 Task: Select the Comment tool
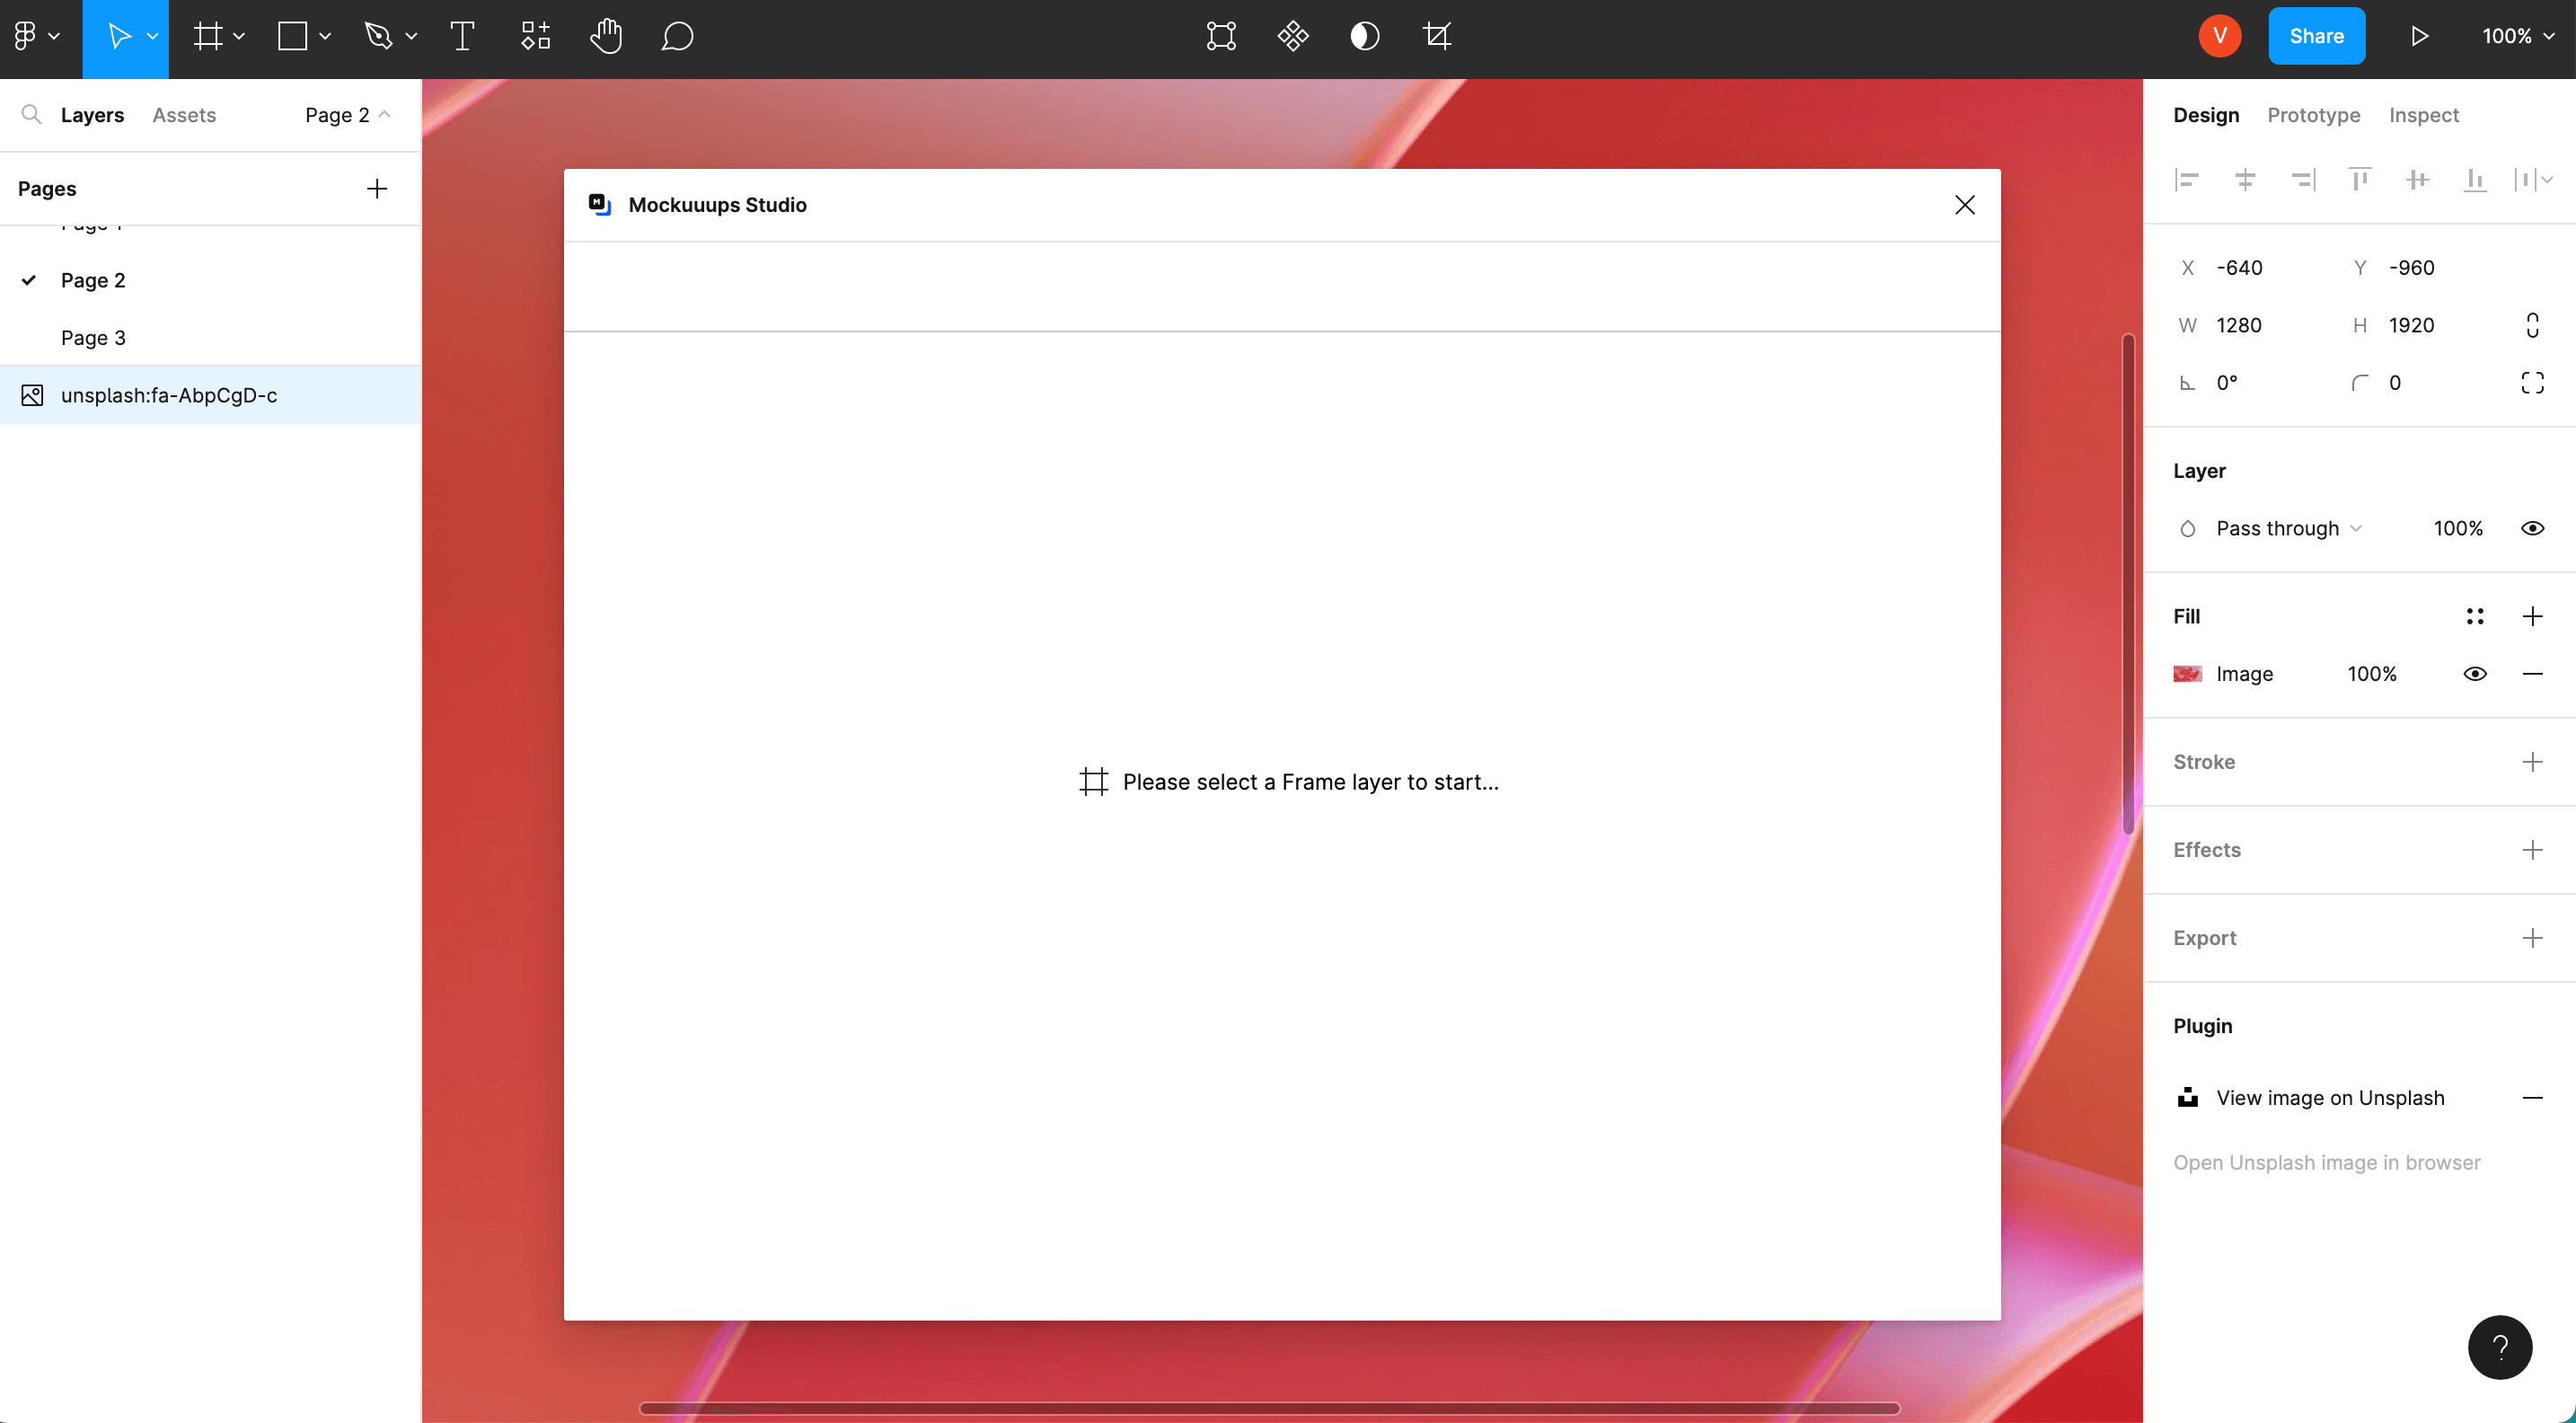(x=677, y=37)
